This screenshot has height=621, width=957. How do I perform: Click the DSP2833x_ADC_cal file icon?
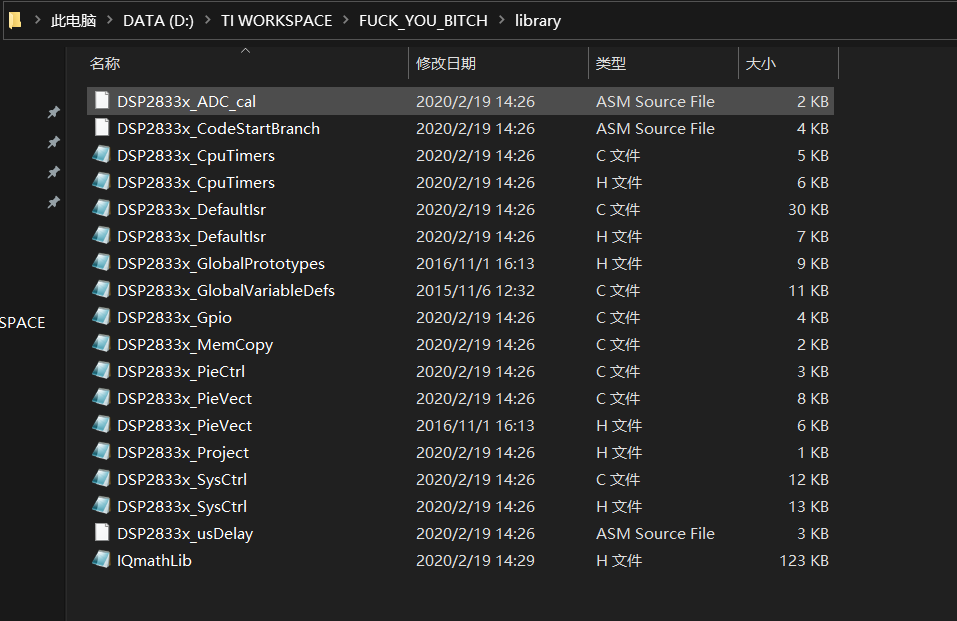coord(101,101)
